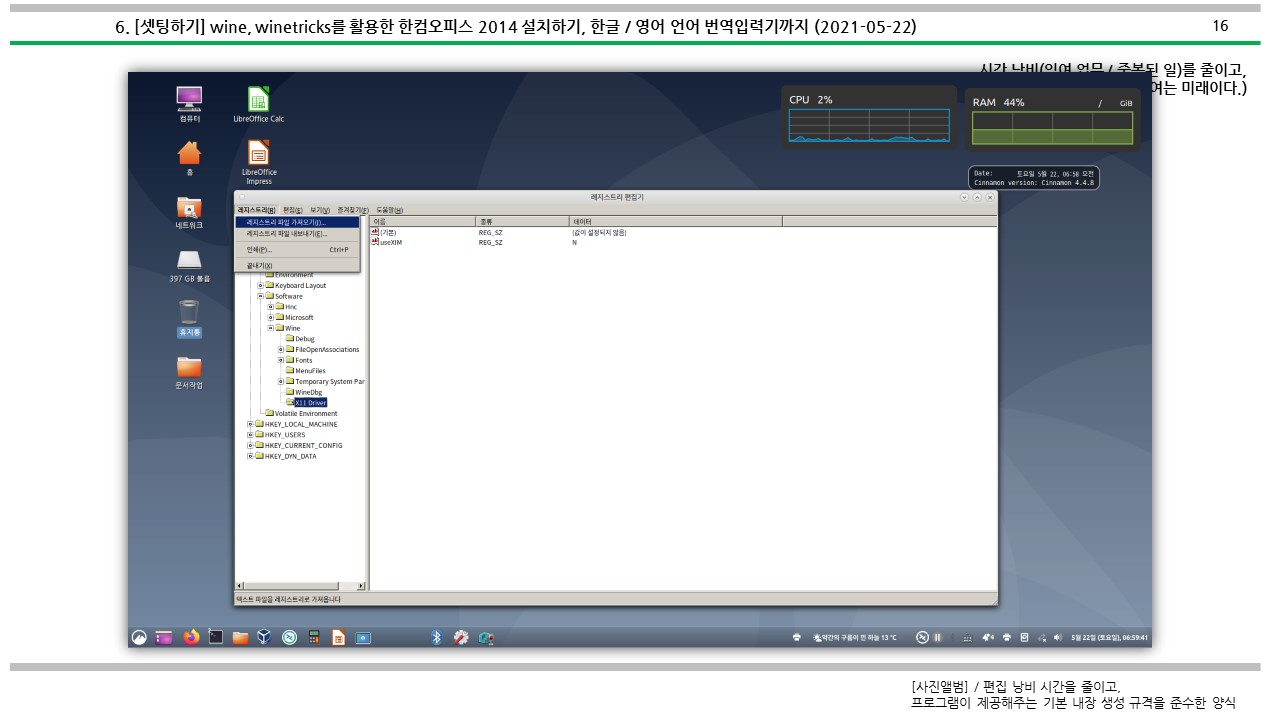1280x720 pixels.
Task: Collapse the Software key
Action: coord(260,296)
